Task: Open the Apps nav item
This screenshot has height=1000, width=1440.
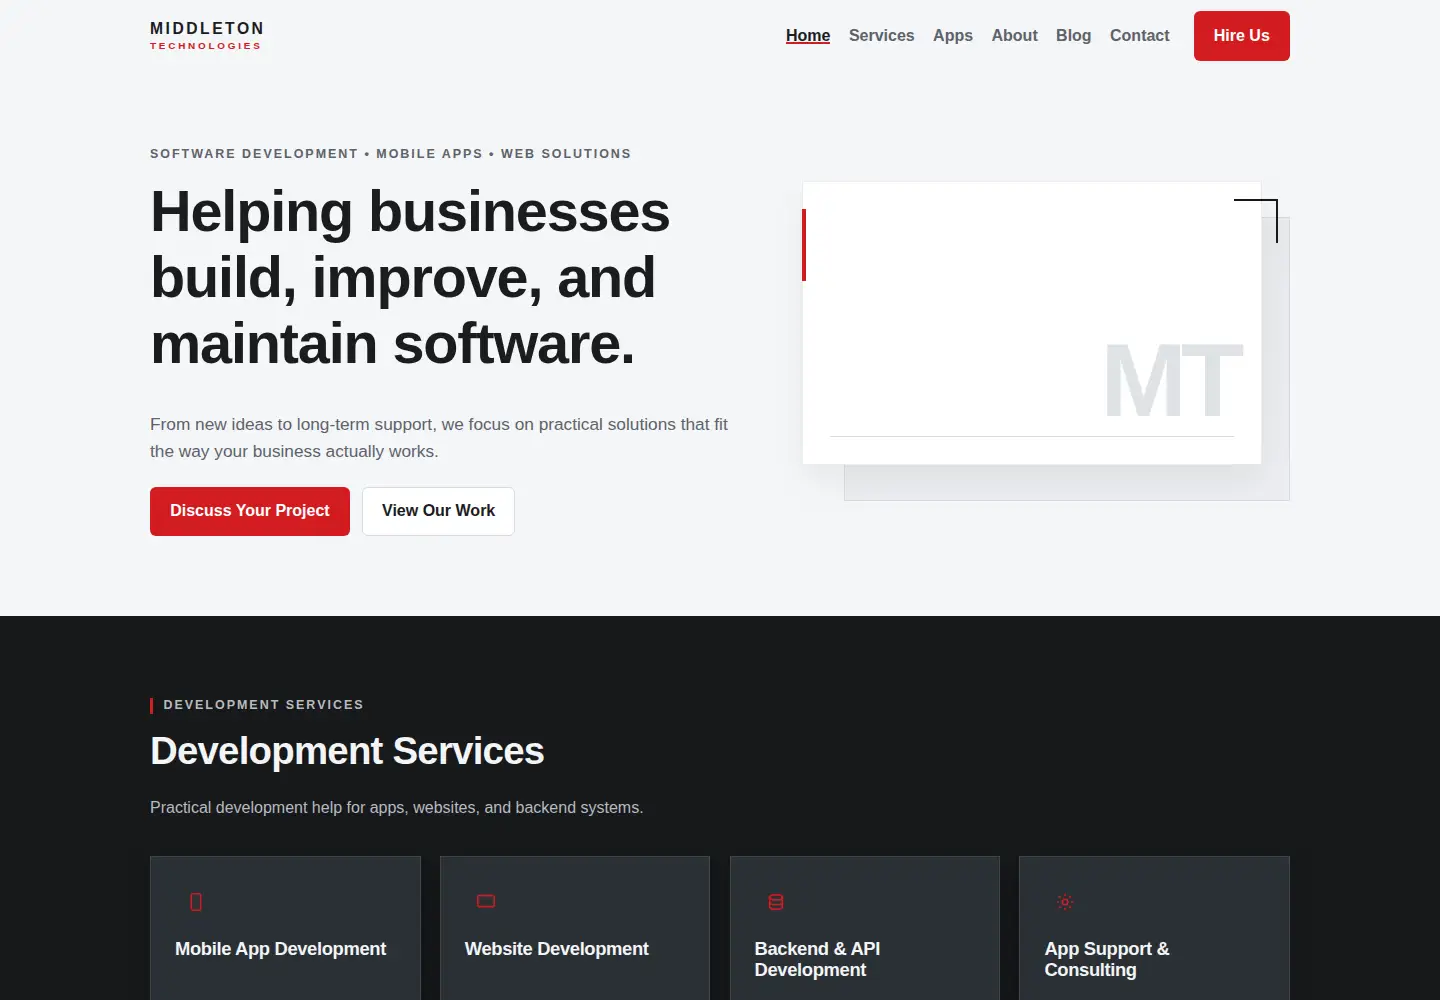Action: click(953, 35)
